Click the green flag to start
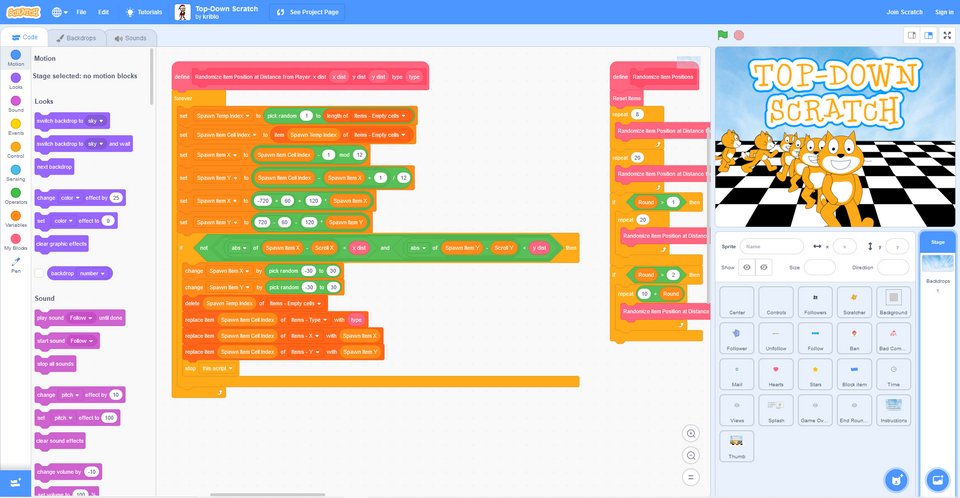The width and height of the screenshot is (960, 498). pyautogui.click(x=722, y=35)
